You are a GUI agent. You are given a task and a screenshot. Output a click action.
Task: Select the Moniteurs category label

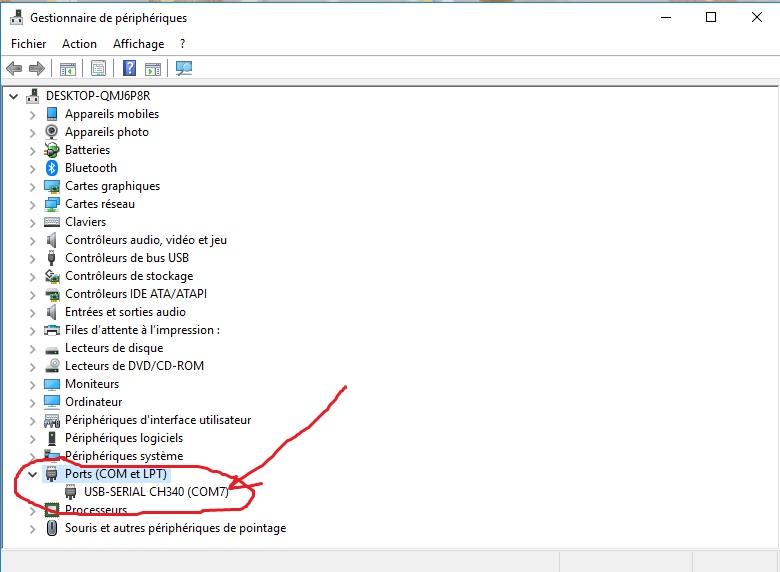click(x=92, y=384)
